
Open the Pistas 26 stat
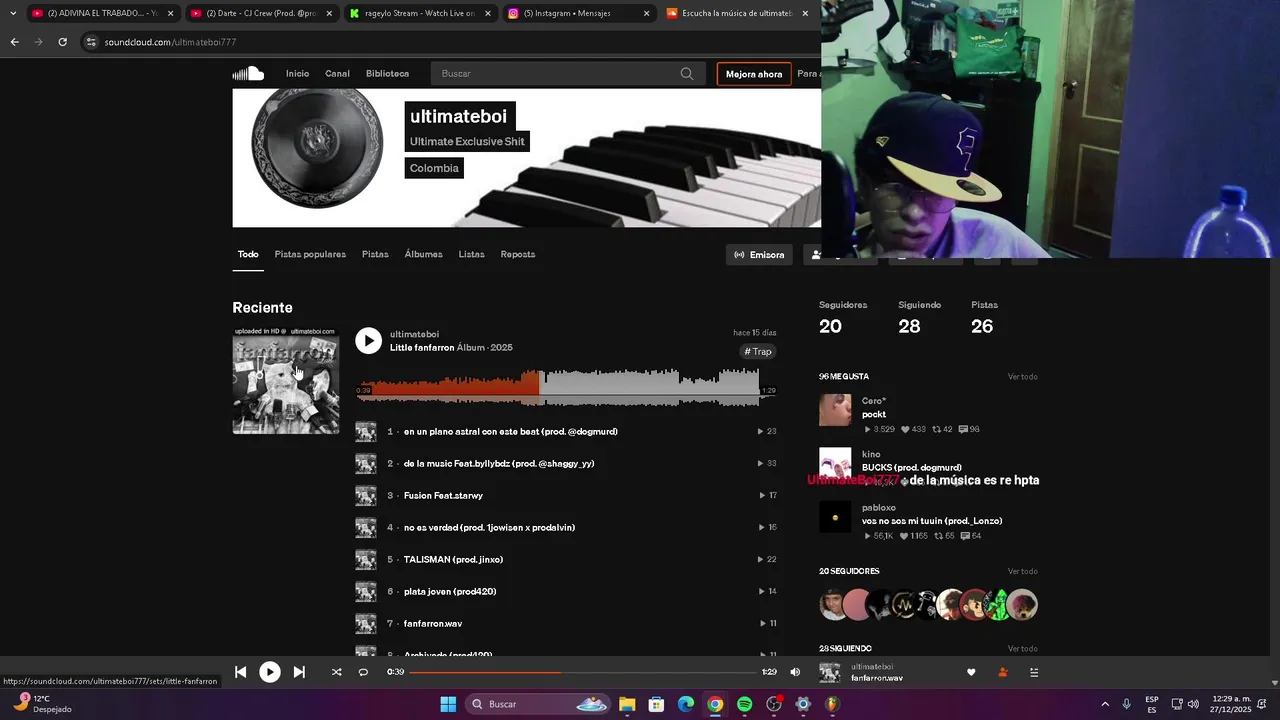point(984,317)
